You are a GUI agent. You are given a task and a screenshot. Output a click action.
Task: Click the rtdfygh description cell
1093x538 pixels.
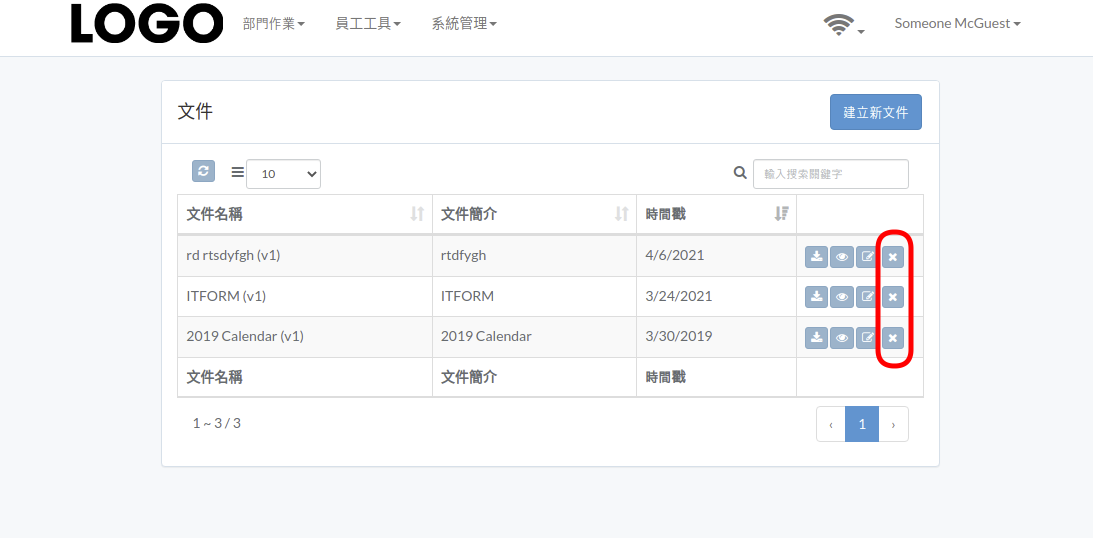point(535,256)
